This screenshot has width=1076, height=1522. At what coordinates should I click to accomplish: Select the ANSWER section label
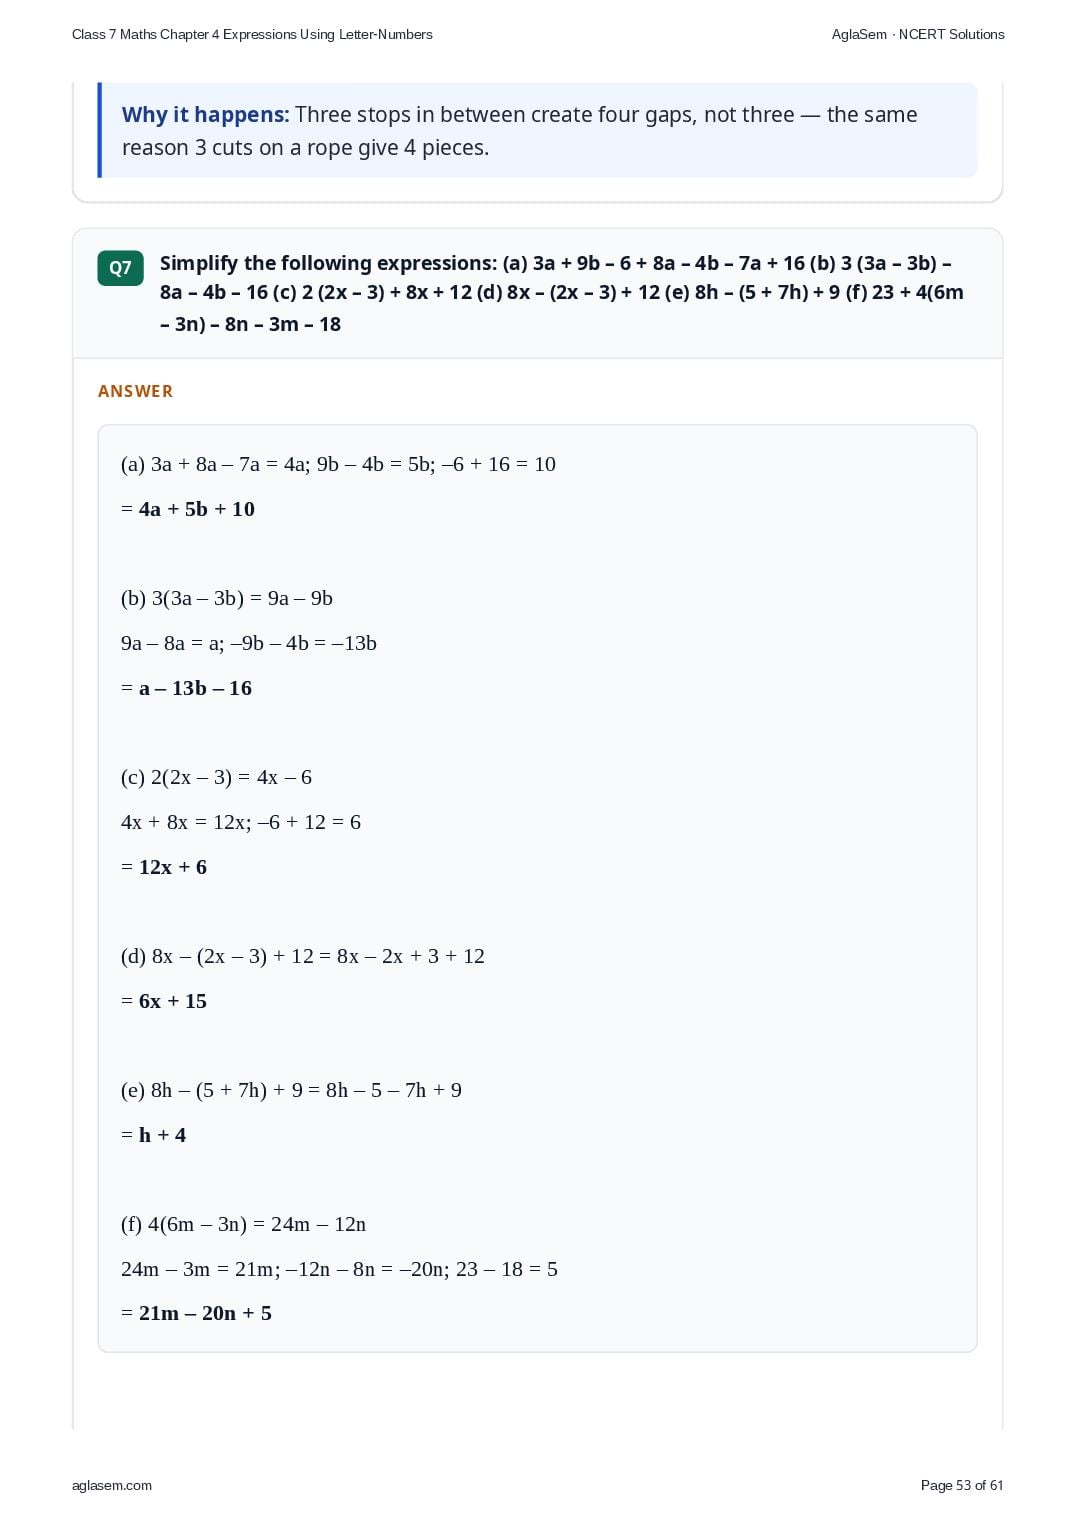click(x=135, y=391)
